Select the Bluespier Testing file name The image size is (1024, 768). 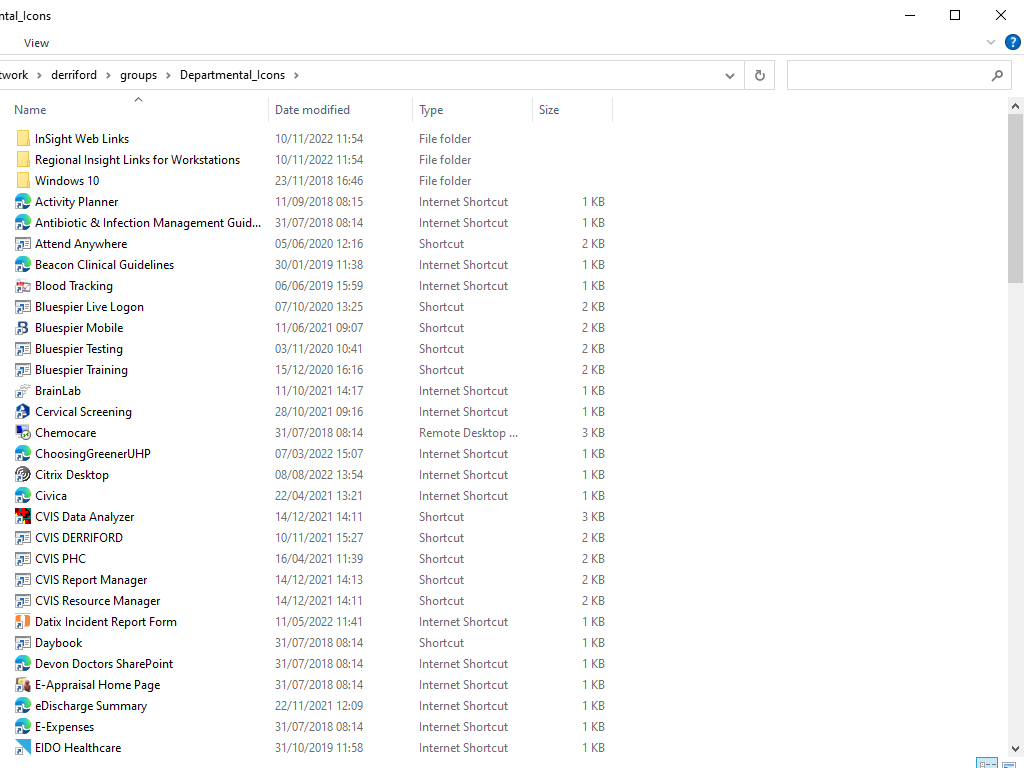pos(79,349)
